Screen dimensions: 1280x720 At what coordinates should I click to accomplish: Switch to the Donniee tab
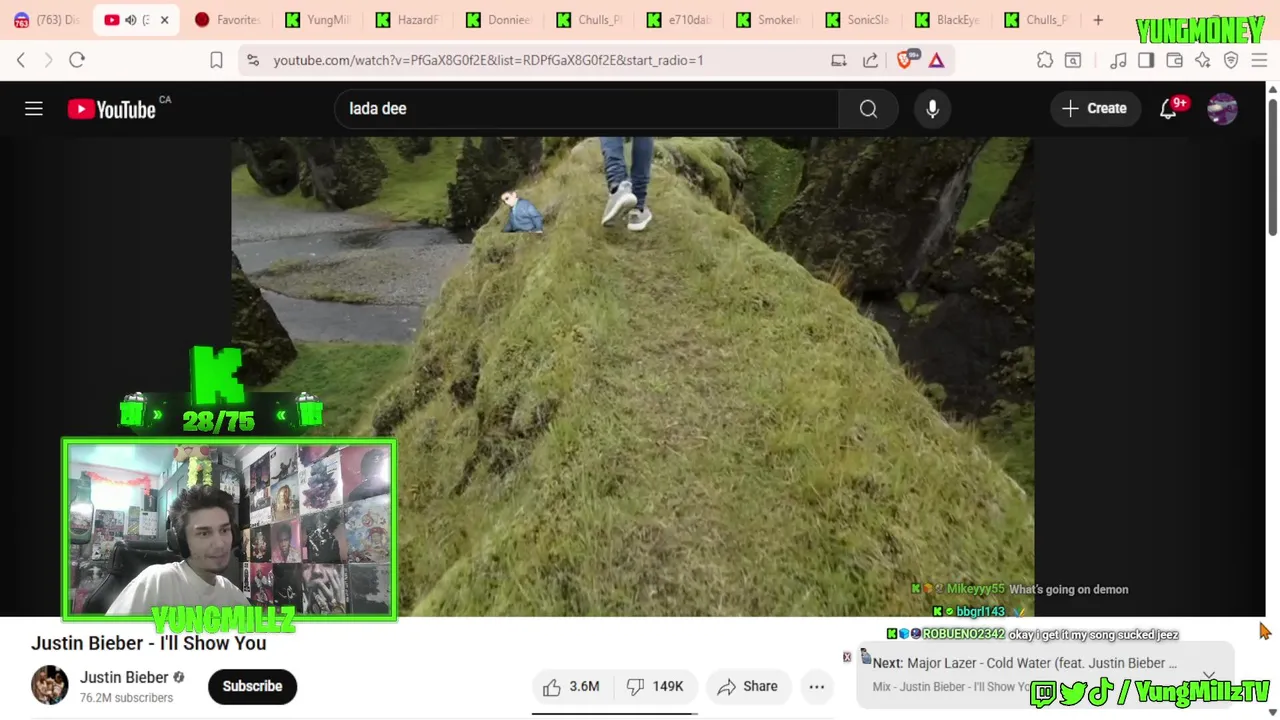[498, 20]
